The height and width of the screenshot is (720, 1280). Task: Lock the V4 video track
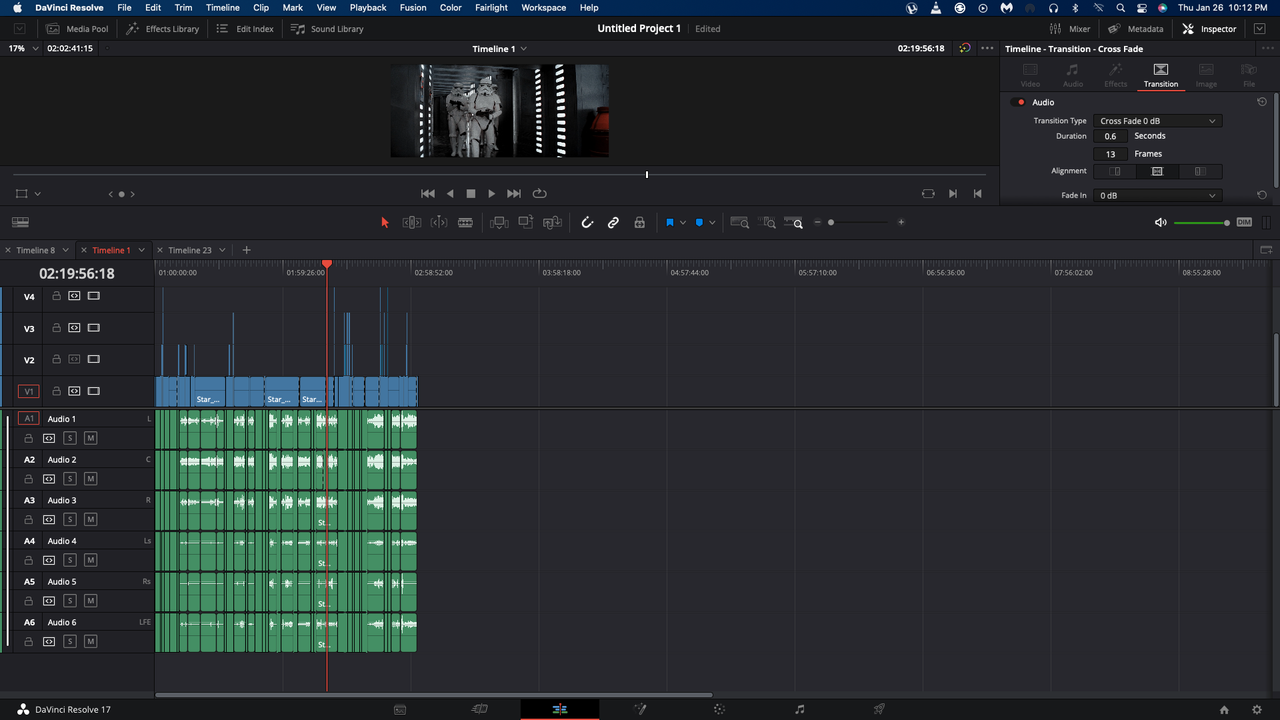pyautogui.click(x=56, y=296)
